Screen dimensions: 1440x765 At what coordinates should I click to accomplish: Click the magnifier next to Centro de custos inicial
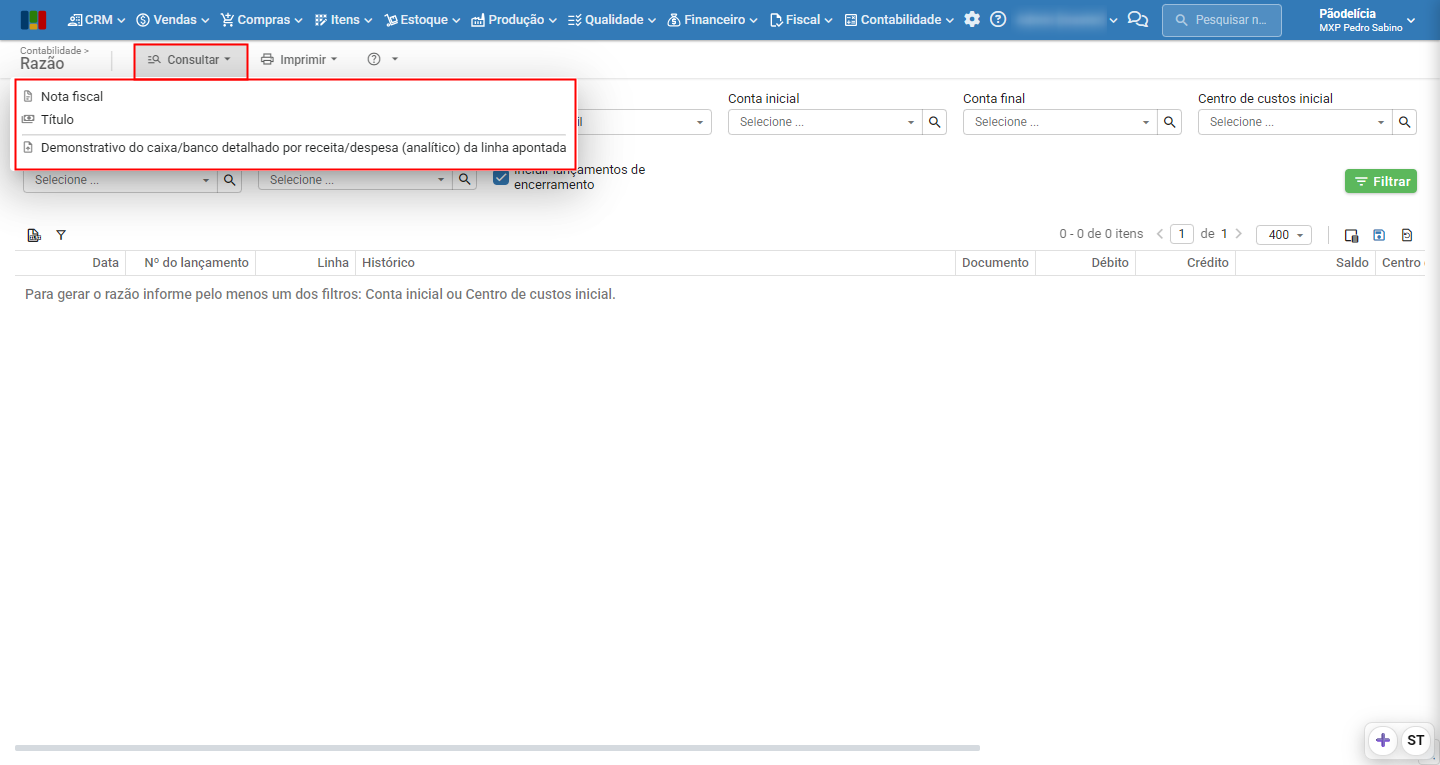[1405, 122]
